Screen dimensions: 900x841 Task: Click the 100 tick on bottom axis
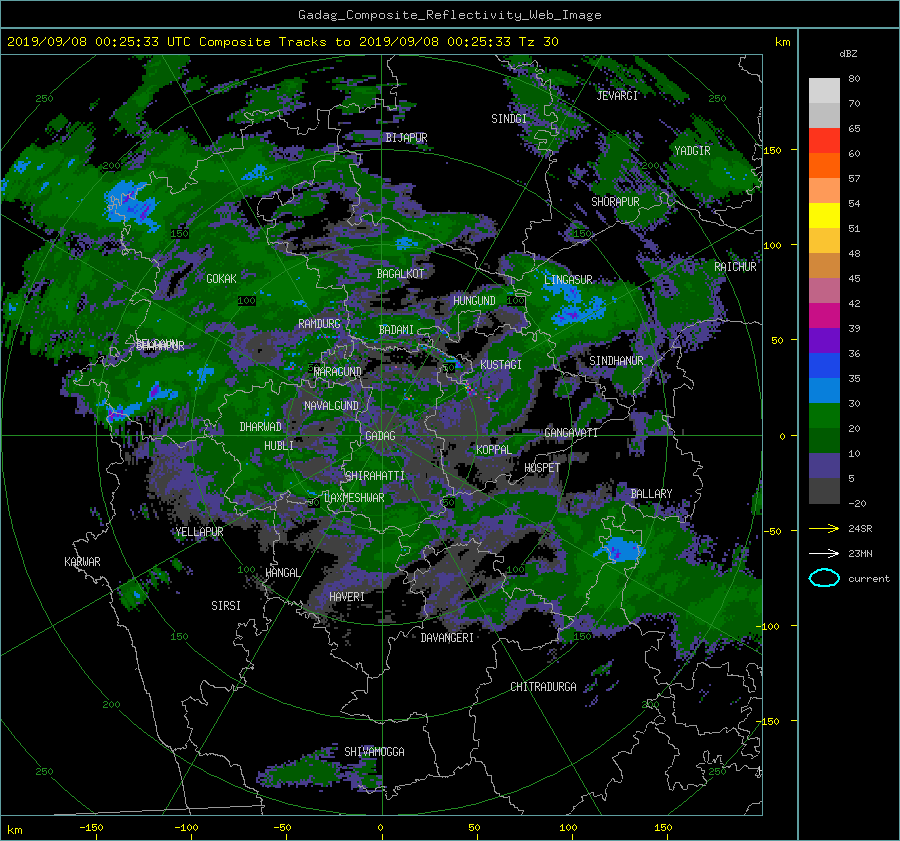tap(568, 827)
